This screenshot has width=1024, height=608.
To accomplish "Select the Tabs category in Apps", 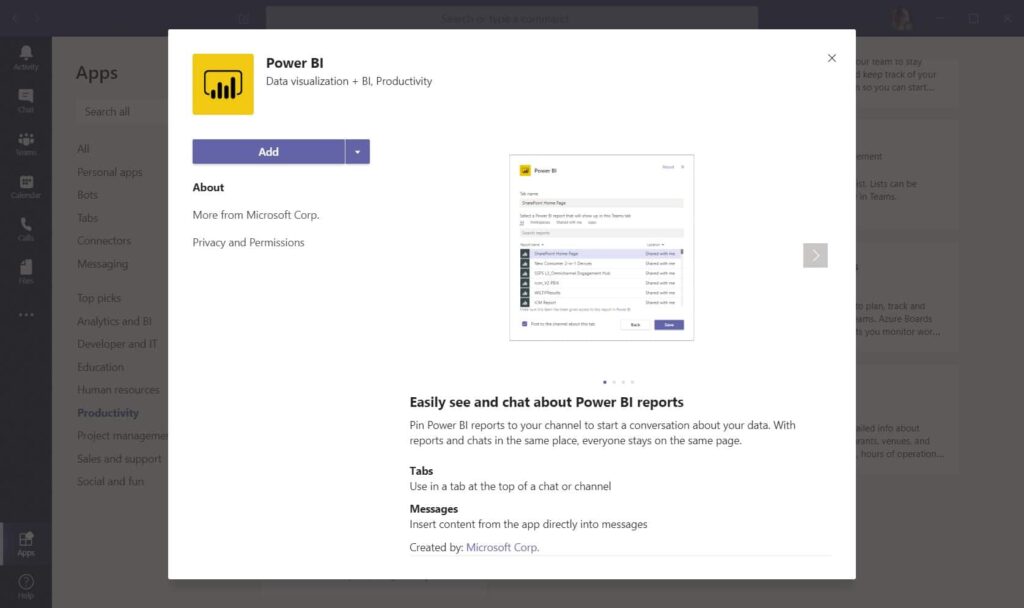I will (88, 217).
